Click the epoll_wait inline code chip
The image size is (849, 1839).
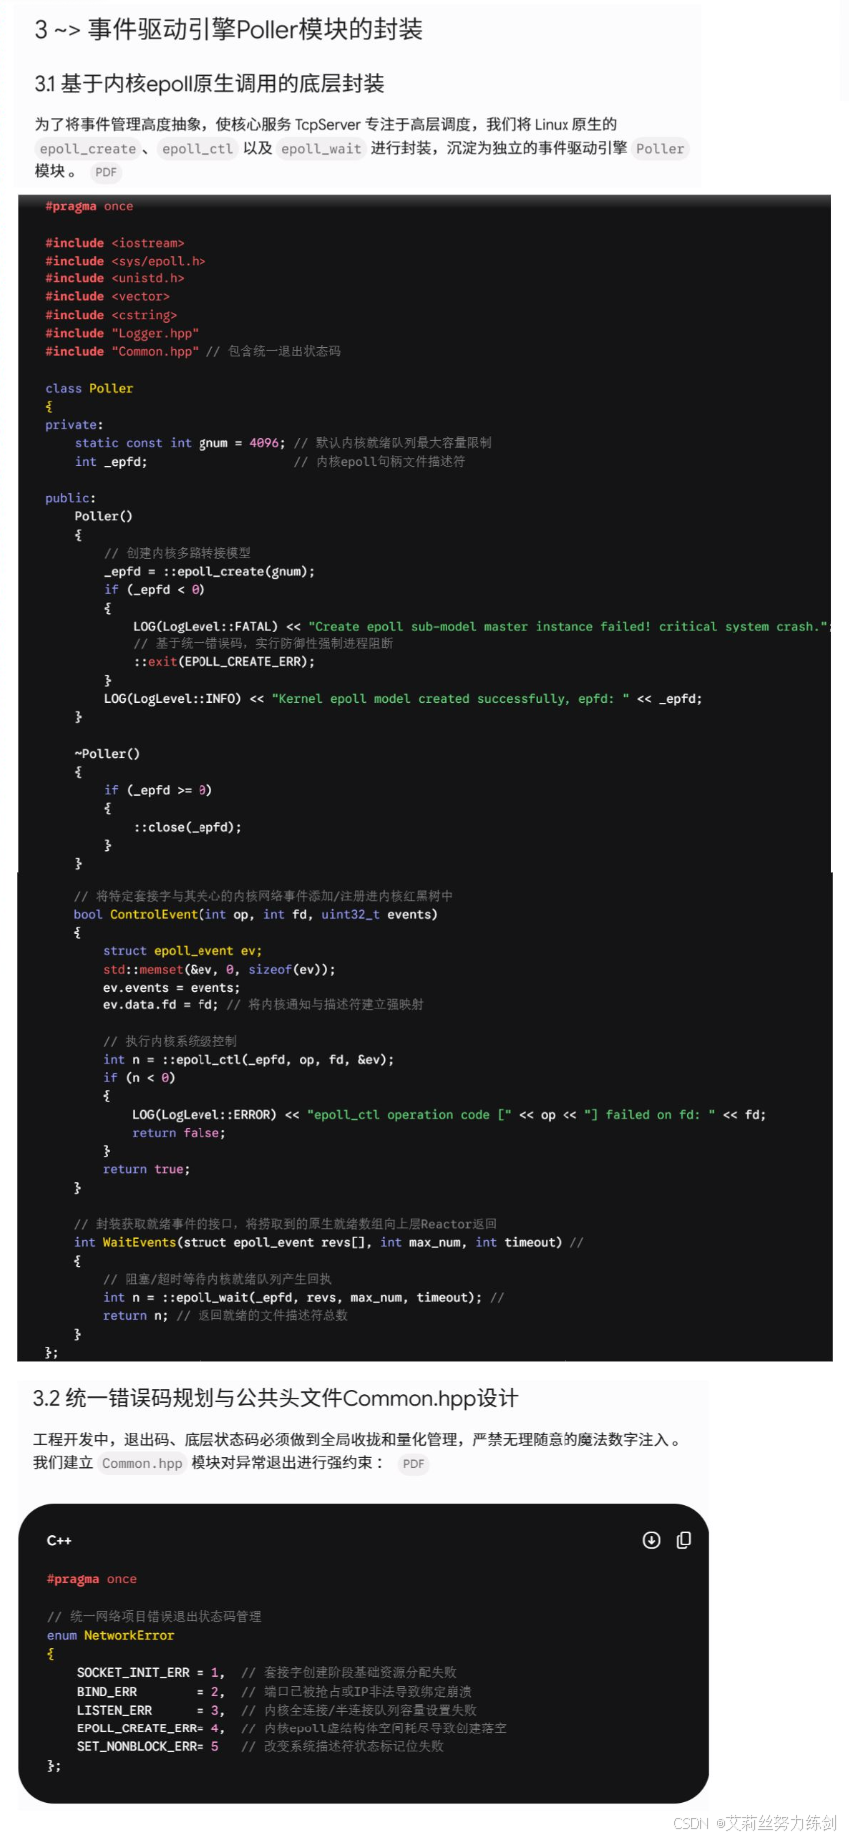[321, 149]
